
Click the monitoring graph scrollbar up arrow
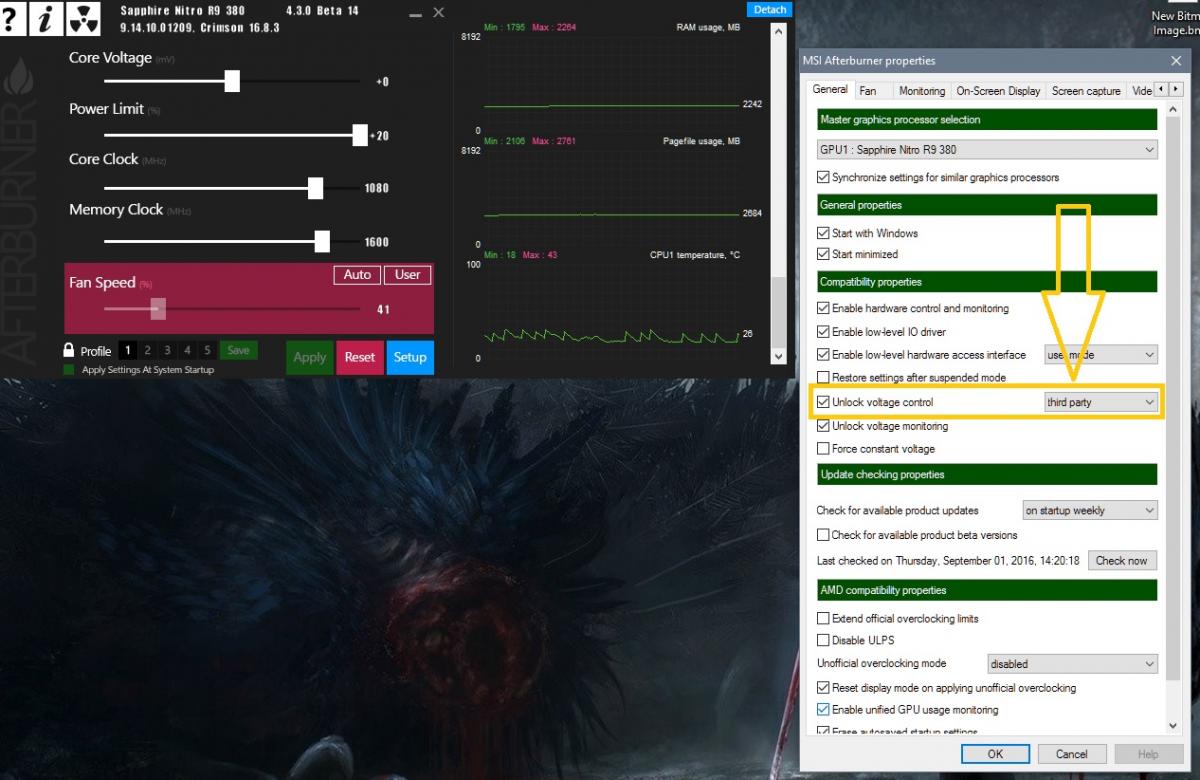(x=778, y=30)
